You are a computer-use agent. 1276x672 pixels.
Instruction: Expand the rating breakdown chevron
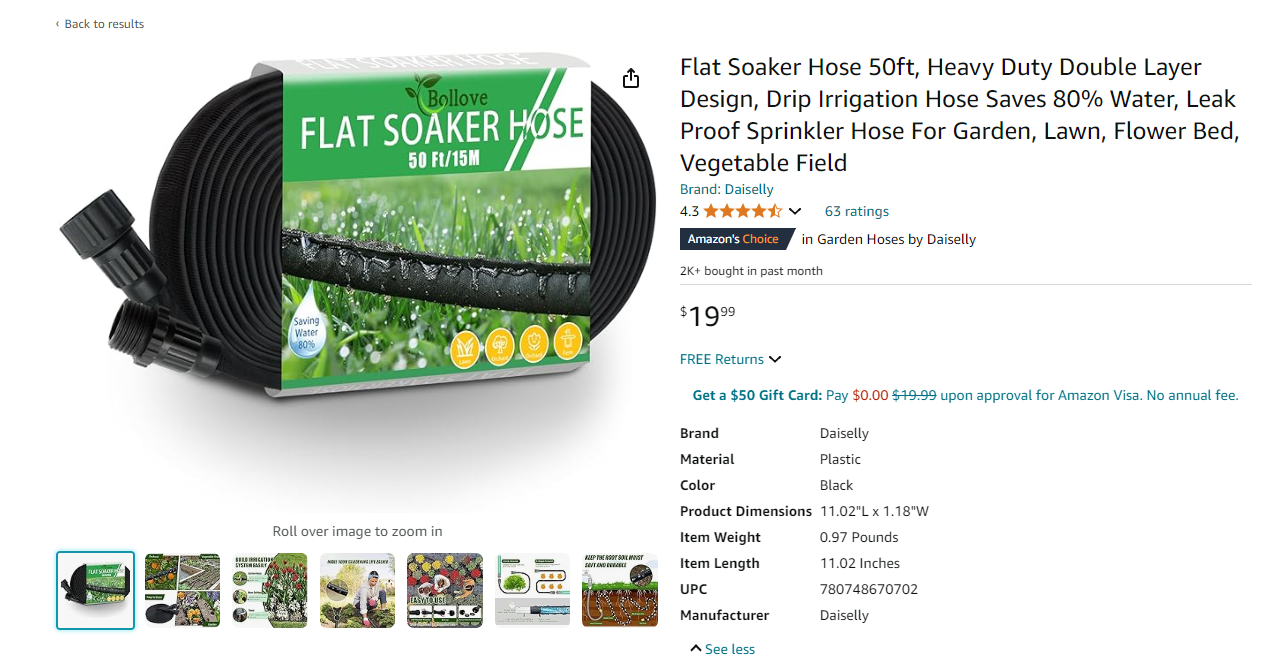coord(795,211)
